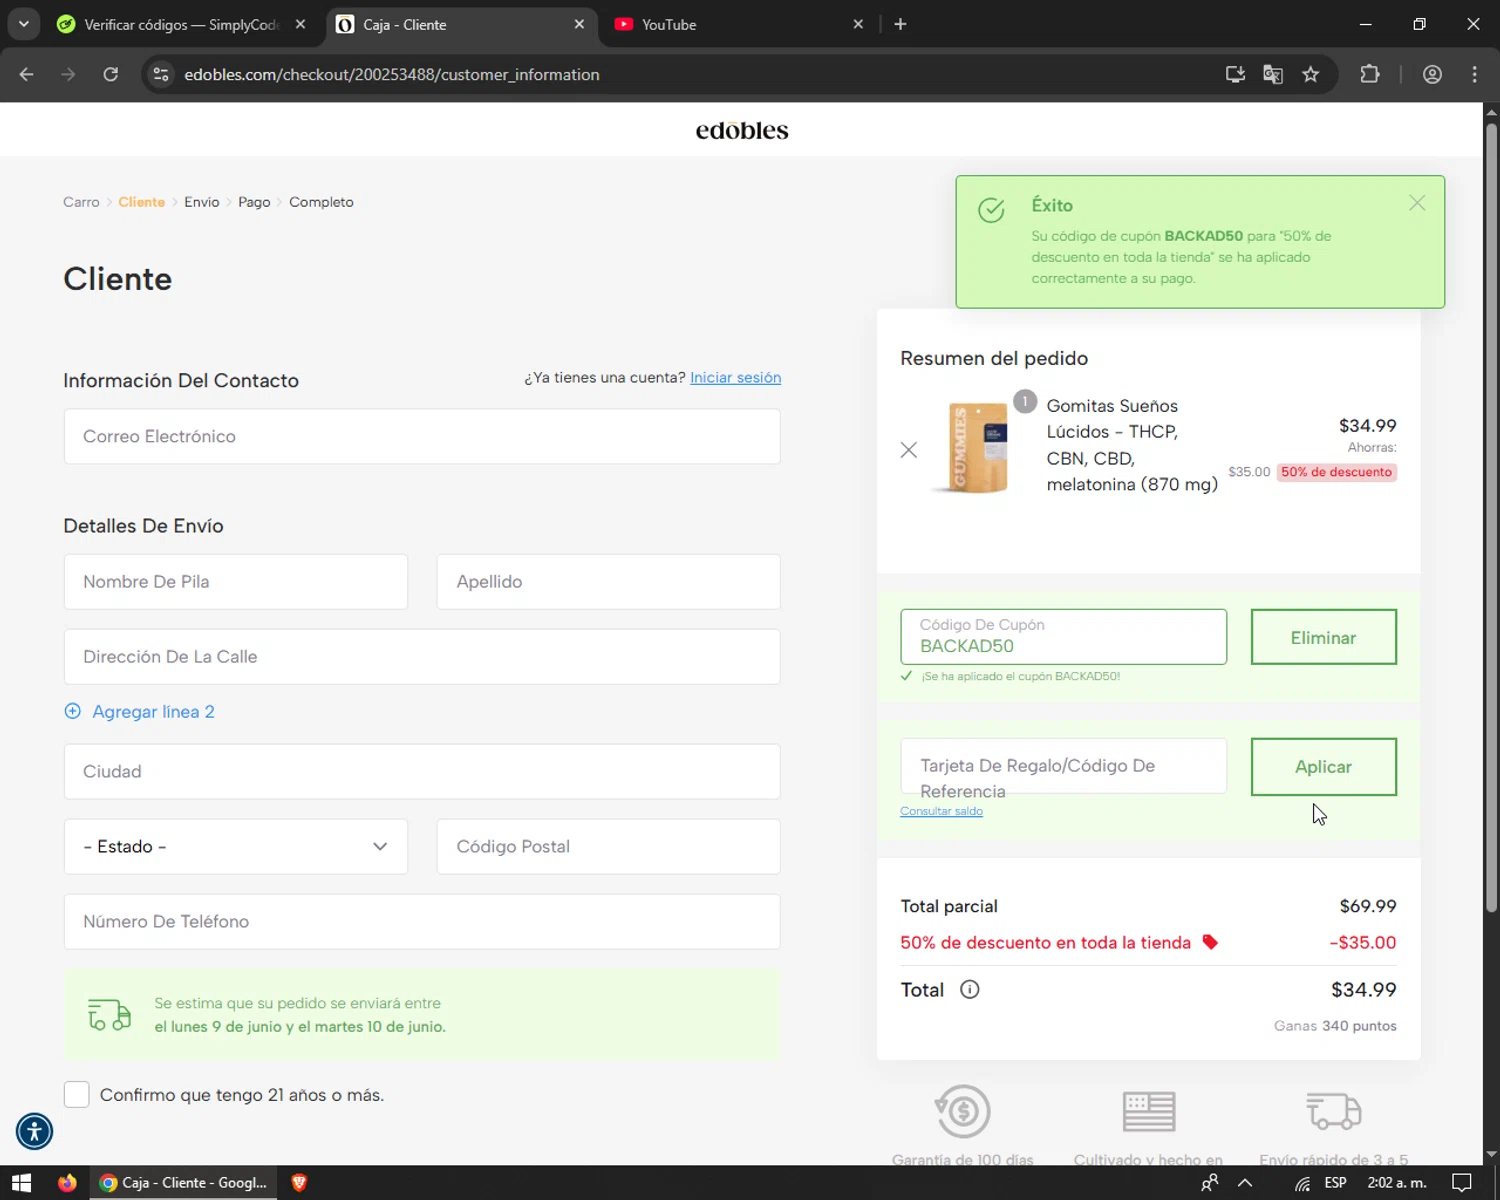Open Firefox from the taskbar
The width and height of the screenshot is (1500, 1200).
pyautogui.click(x=67, y=1183)
